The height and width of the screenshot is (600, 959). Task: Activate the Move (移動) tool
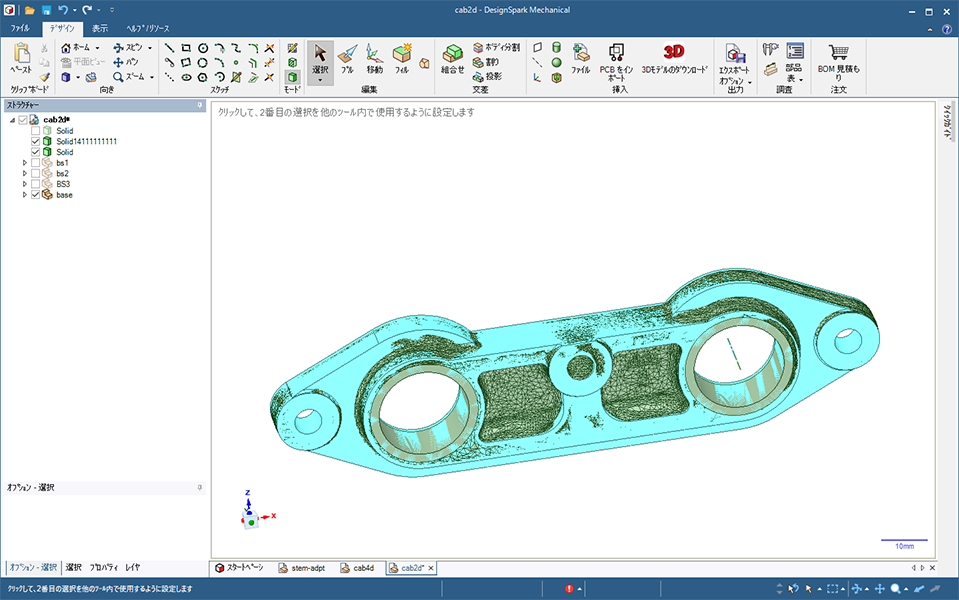(374, 58)
